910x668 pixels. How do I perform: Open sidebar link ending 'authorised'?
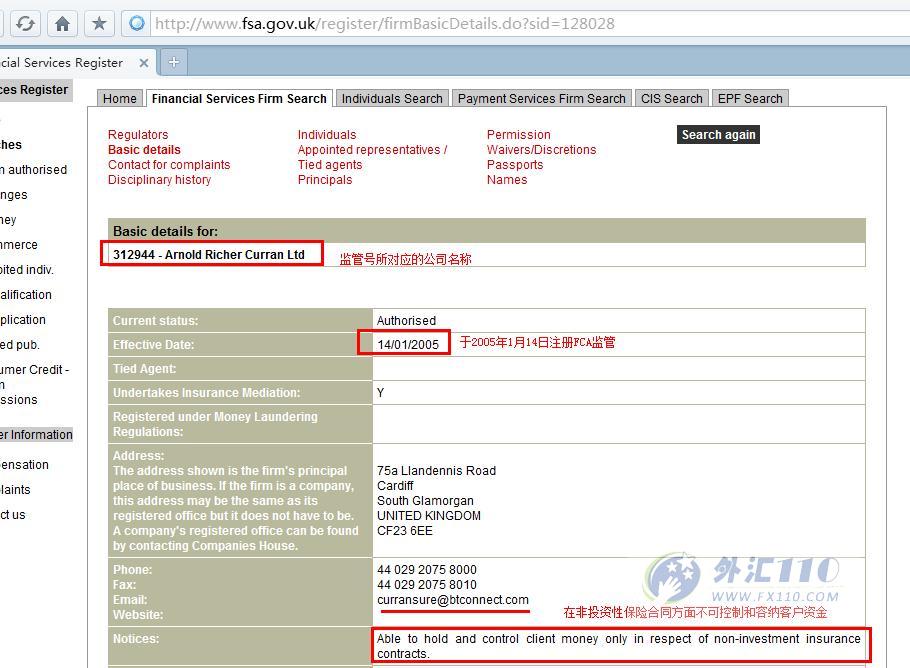click(34, 170)
